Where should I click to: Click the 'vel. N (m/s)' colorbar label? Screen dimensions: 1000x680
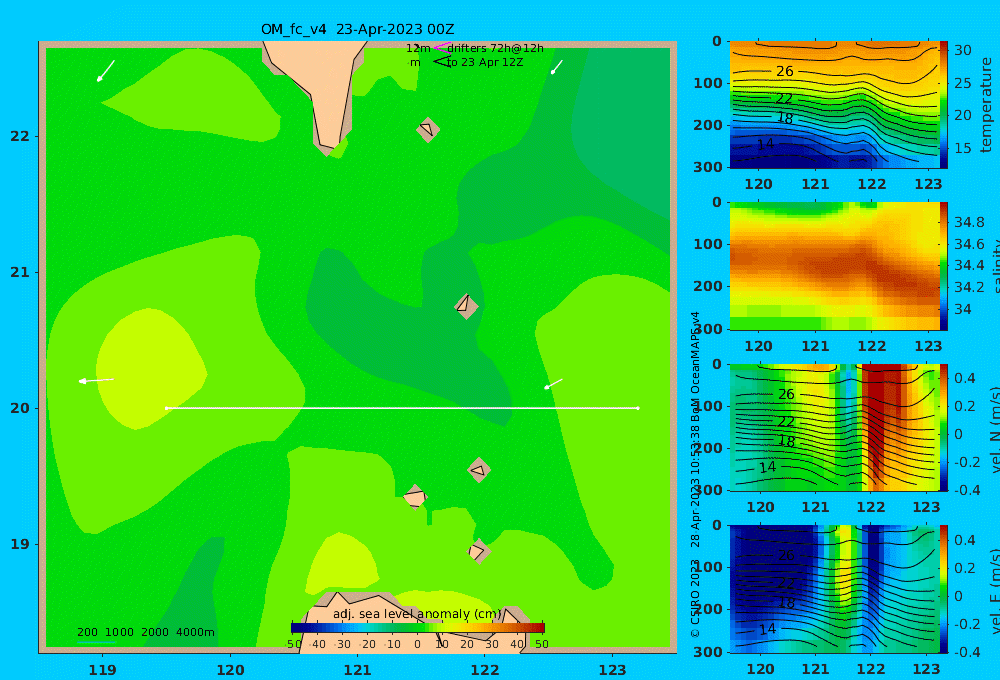click(994, 429)
